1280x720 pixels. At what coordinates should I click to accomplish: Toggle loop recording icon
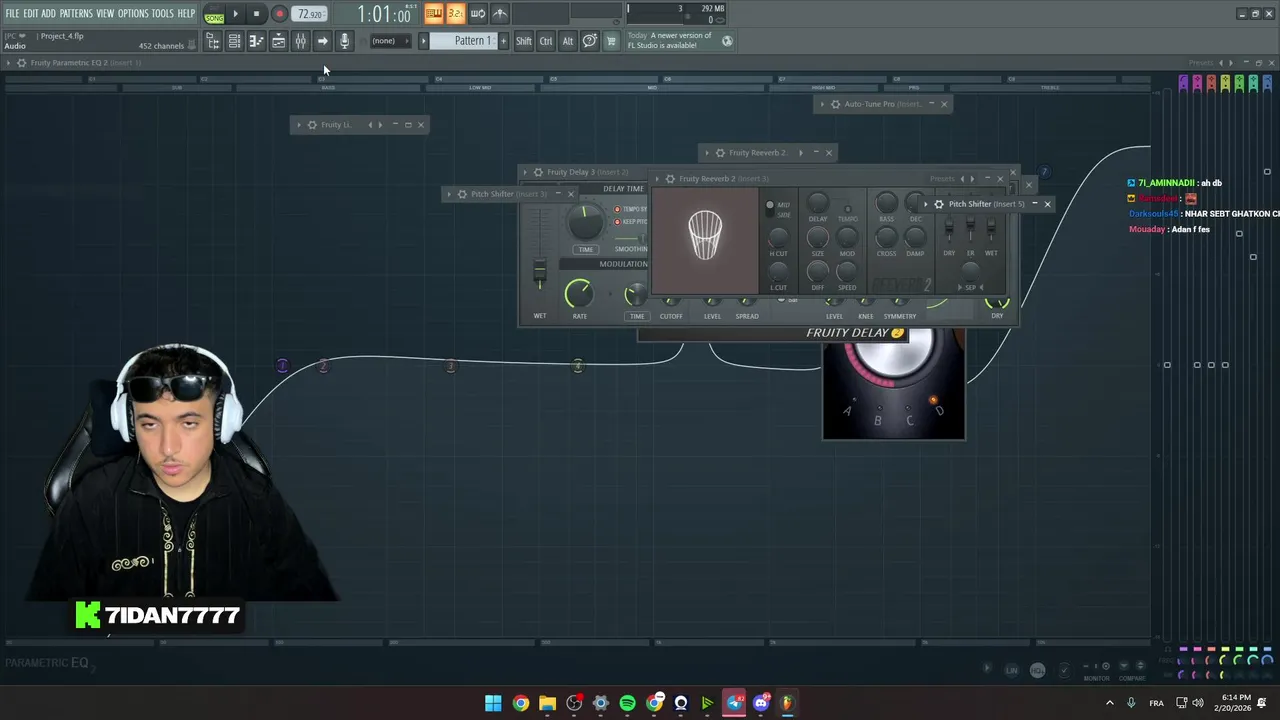pos(478,14)
